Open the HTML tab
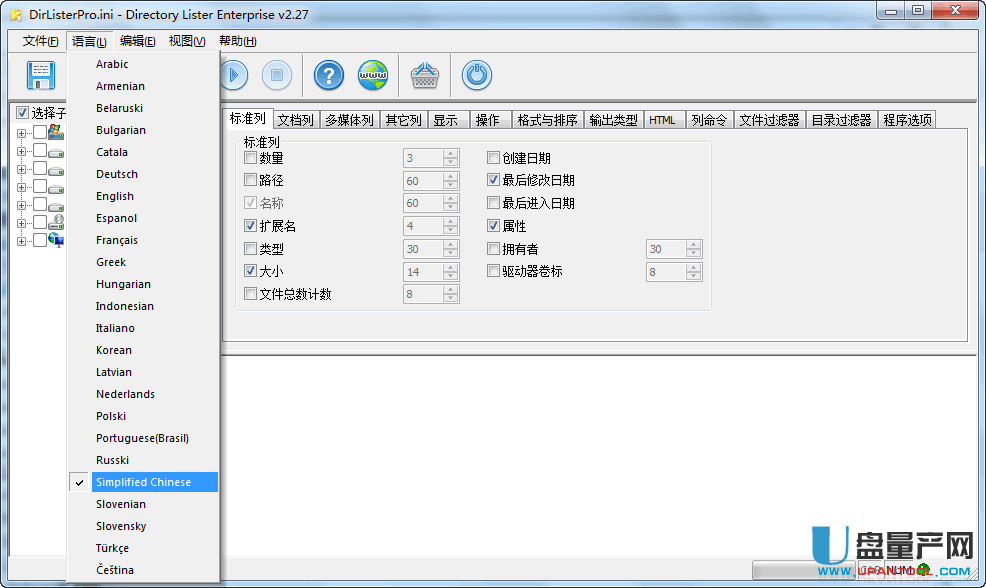The image size is (986, 588). 662,120
